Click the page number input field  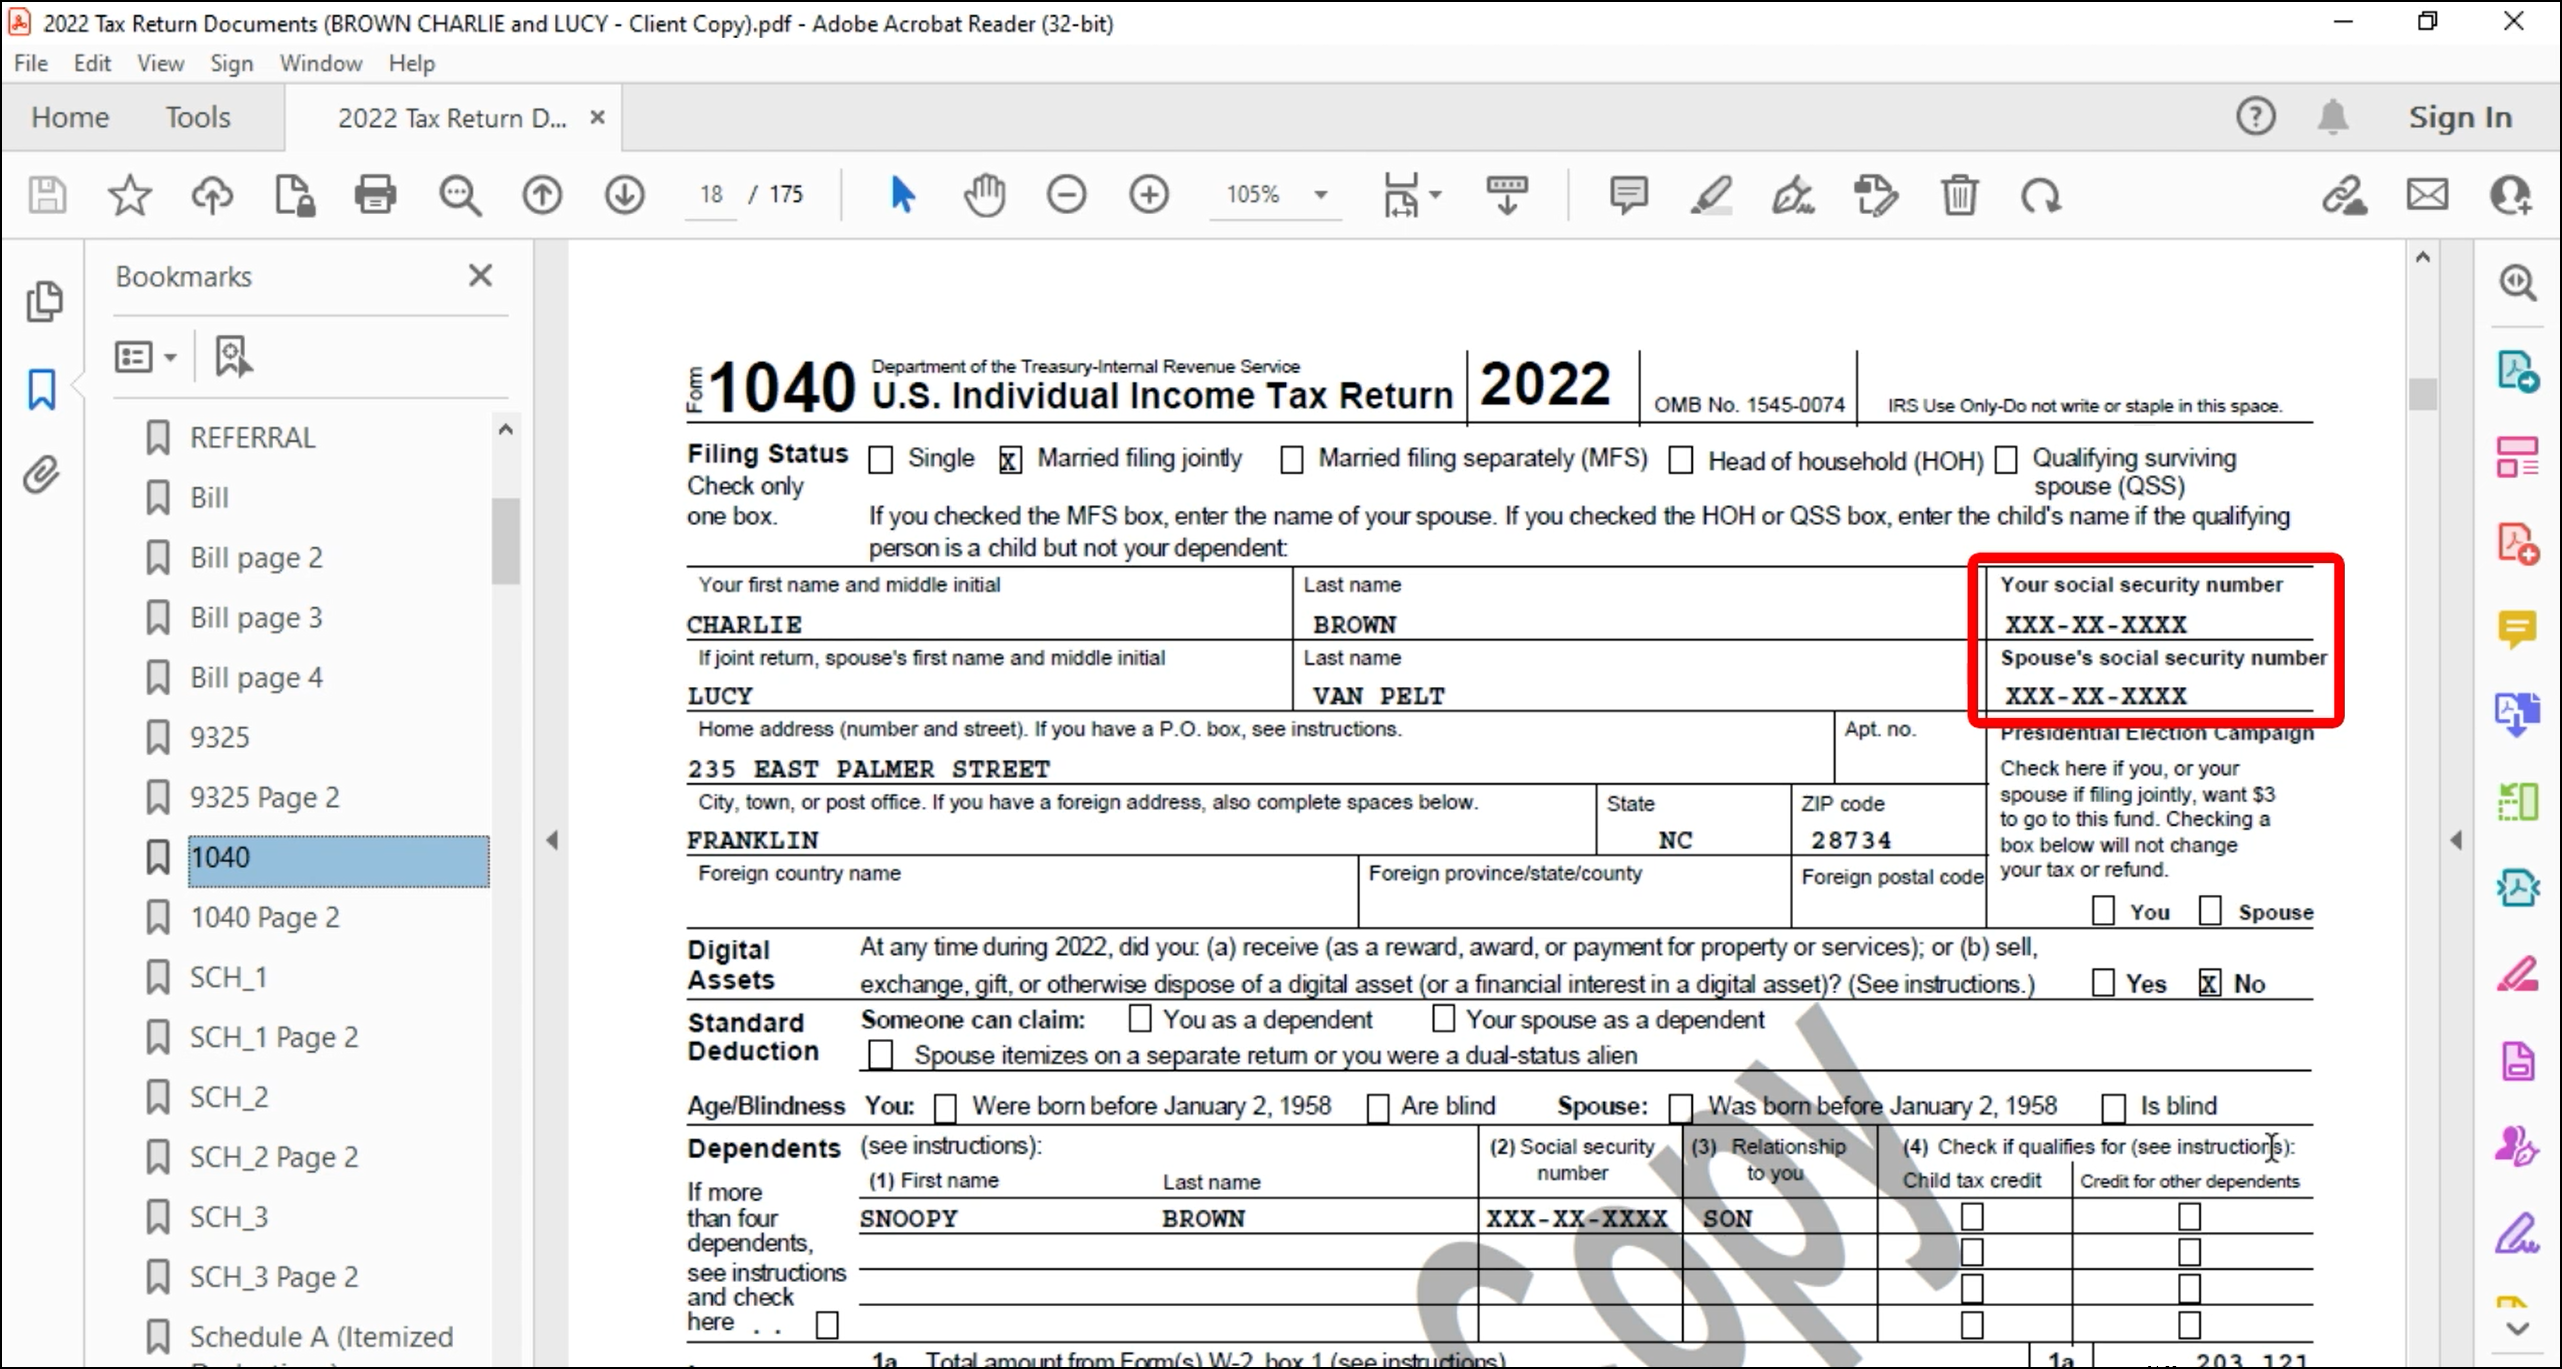point(711,194)
